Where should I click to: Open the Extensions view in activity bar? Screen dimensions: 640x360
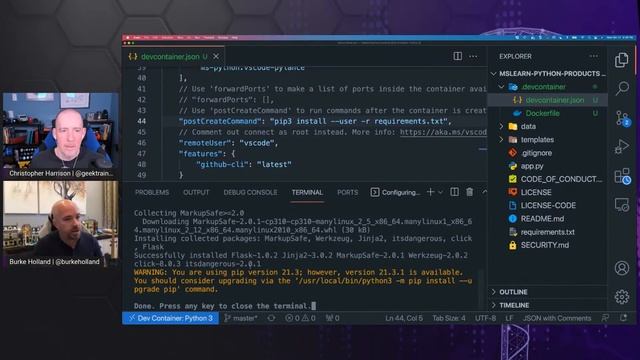(622, 176)
